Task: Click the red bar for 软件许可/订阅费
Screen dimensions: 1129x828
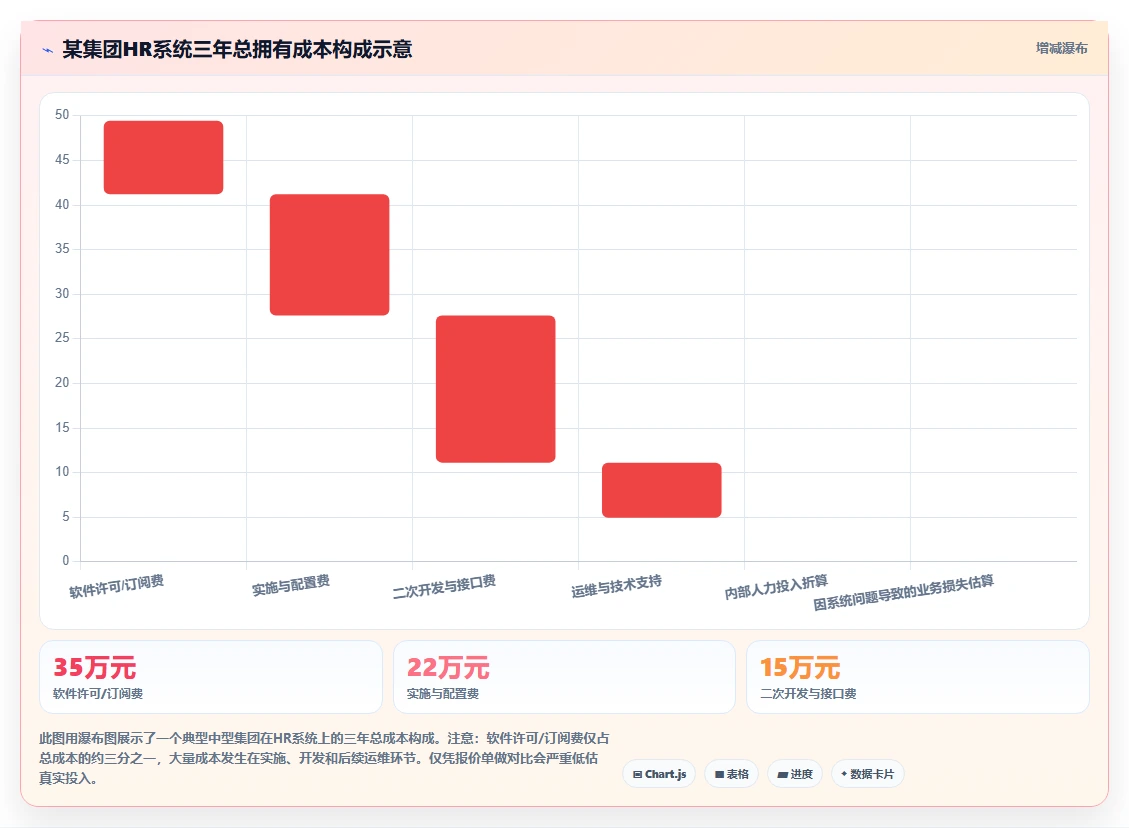Action: point(163,157)
